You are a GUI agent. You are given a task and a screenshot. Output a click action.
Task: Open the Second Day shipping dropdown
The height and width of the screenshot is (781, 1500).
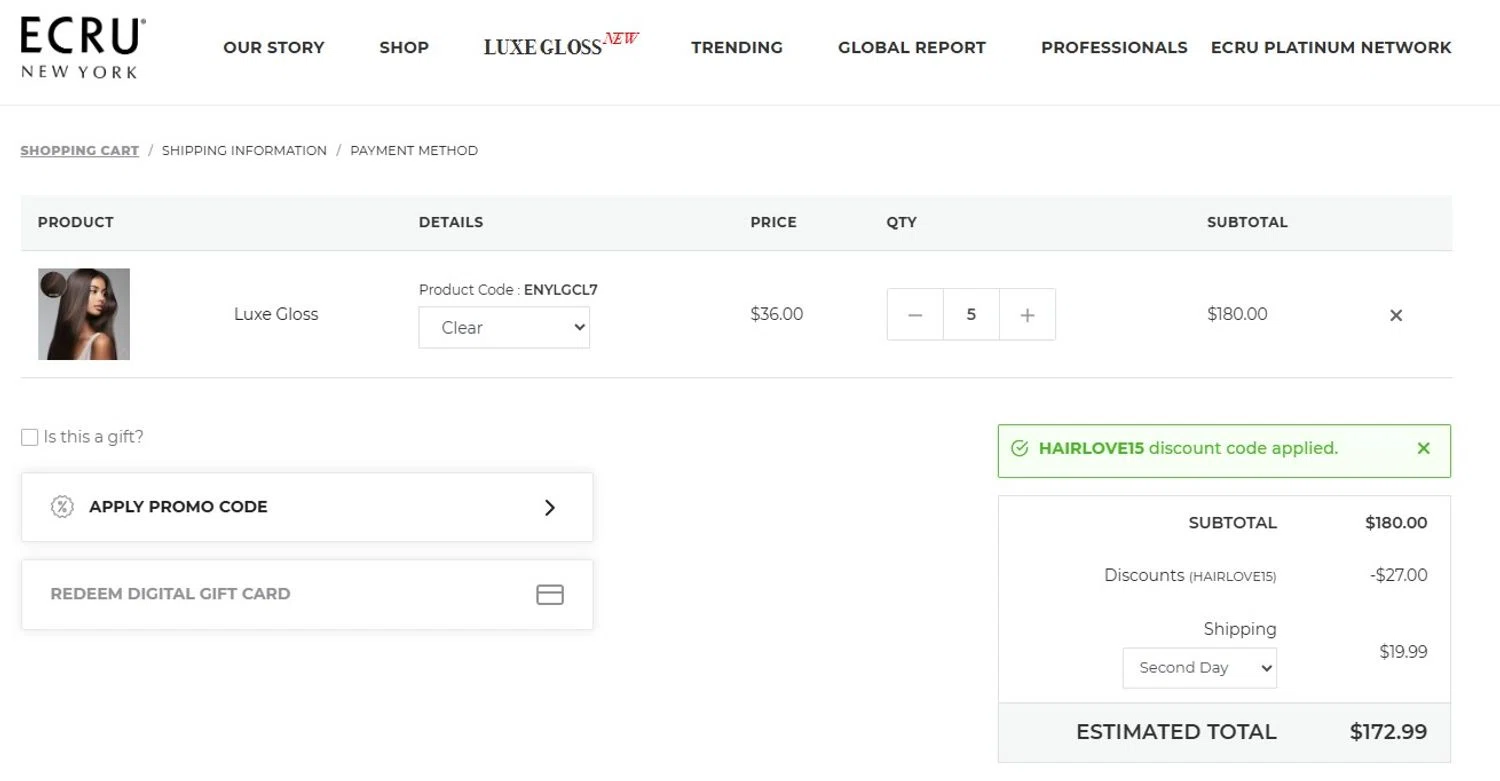click(x=1200, y=668)
